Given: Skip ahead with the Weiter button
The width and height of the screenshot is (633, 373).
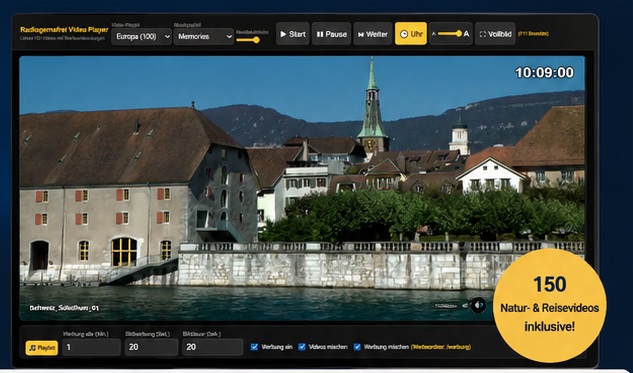Looking at the screenshot, I should pos(373,34).
